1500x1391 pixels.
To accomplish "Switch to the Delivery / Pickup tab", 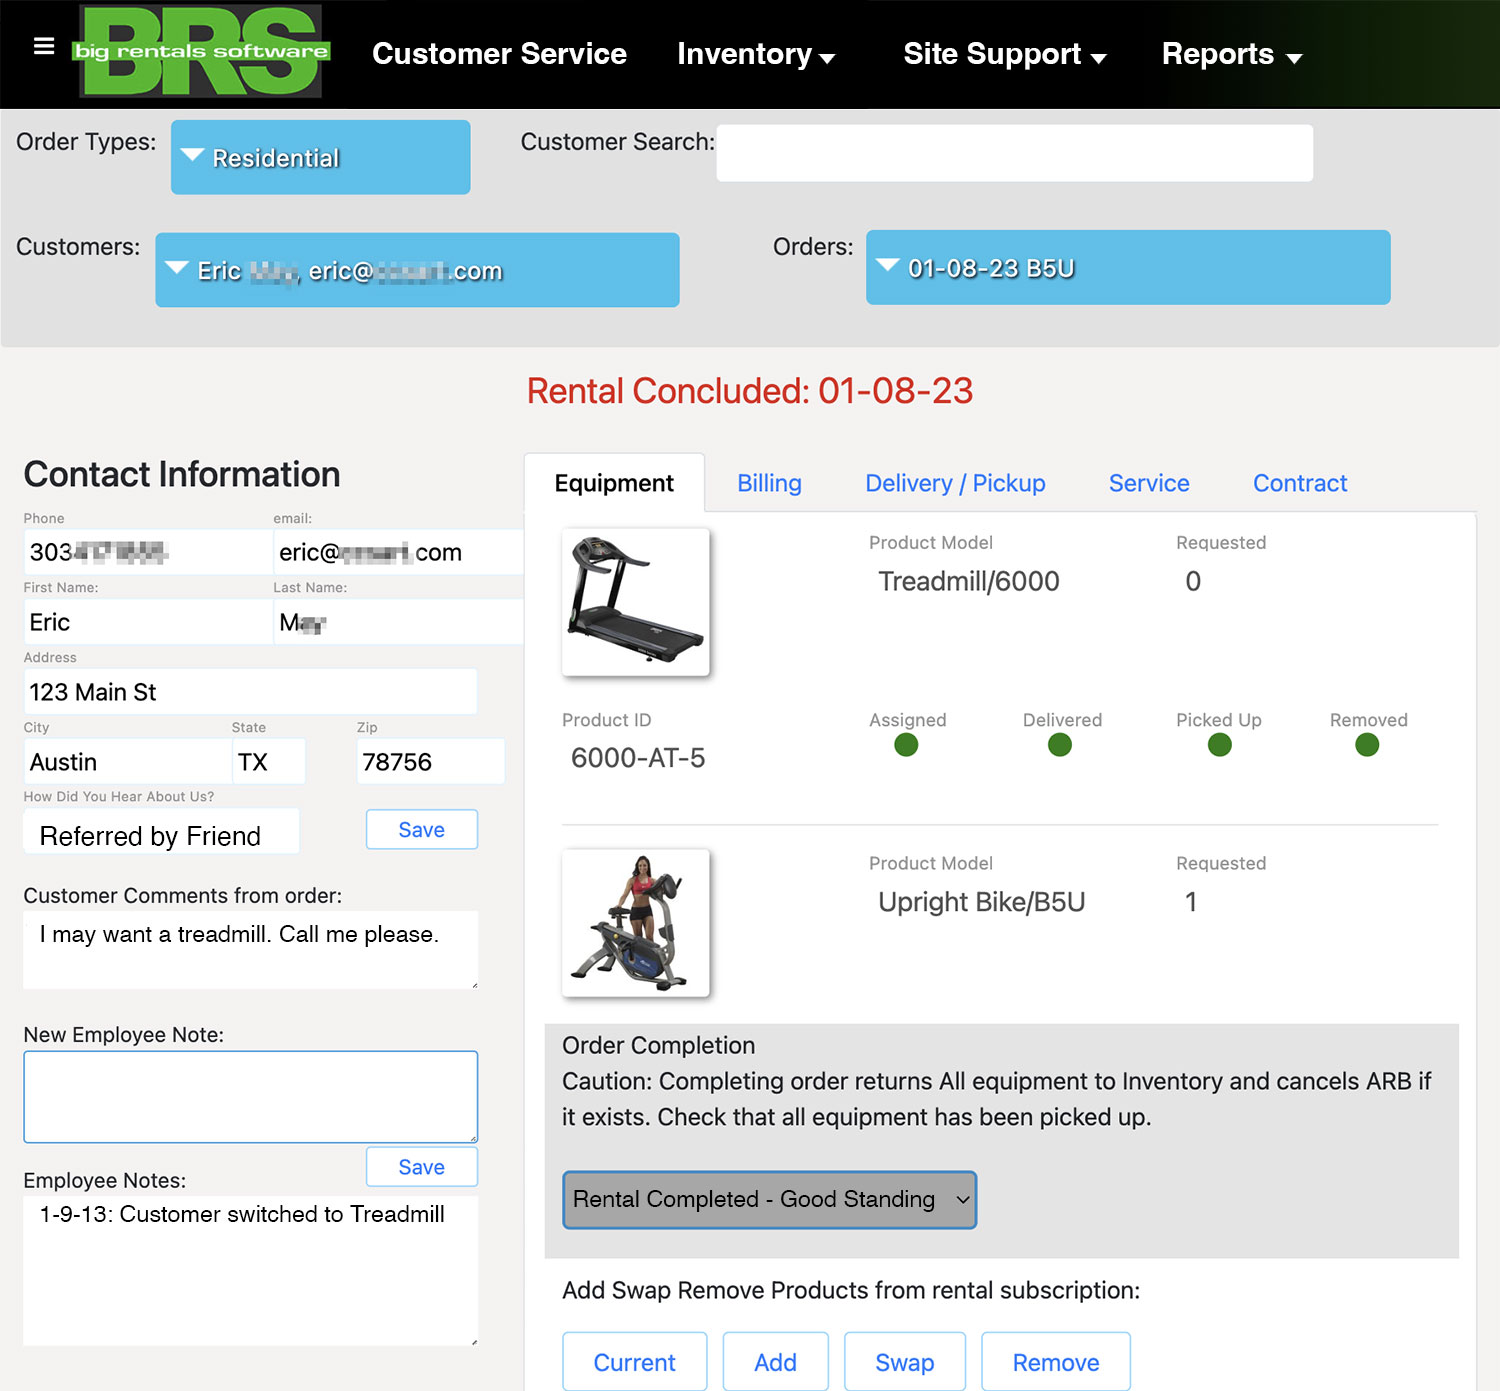I will tap(955, 483).
